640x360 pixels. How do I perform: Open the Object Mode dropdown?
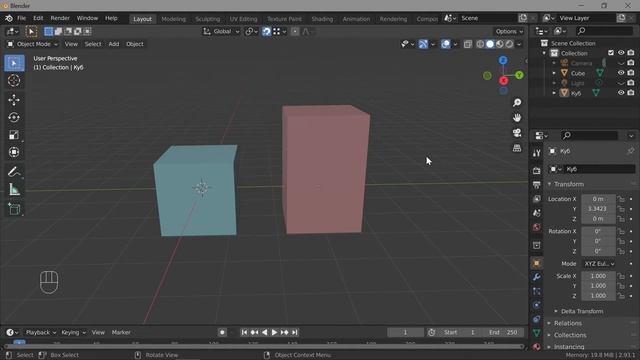(x=32, y=44)
